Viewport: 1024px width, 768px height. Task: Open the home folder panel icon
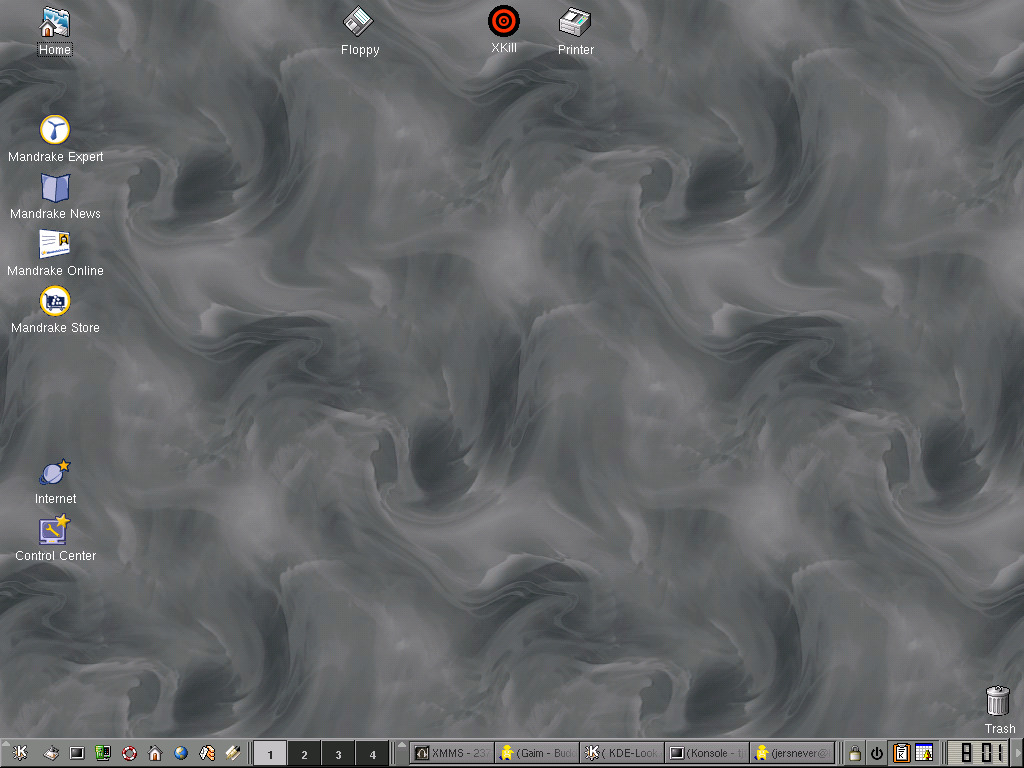(155, 754)
